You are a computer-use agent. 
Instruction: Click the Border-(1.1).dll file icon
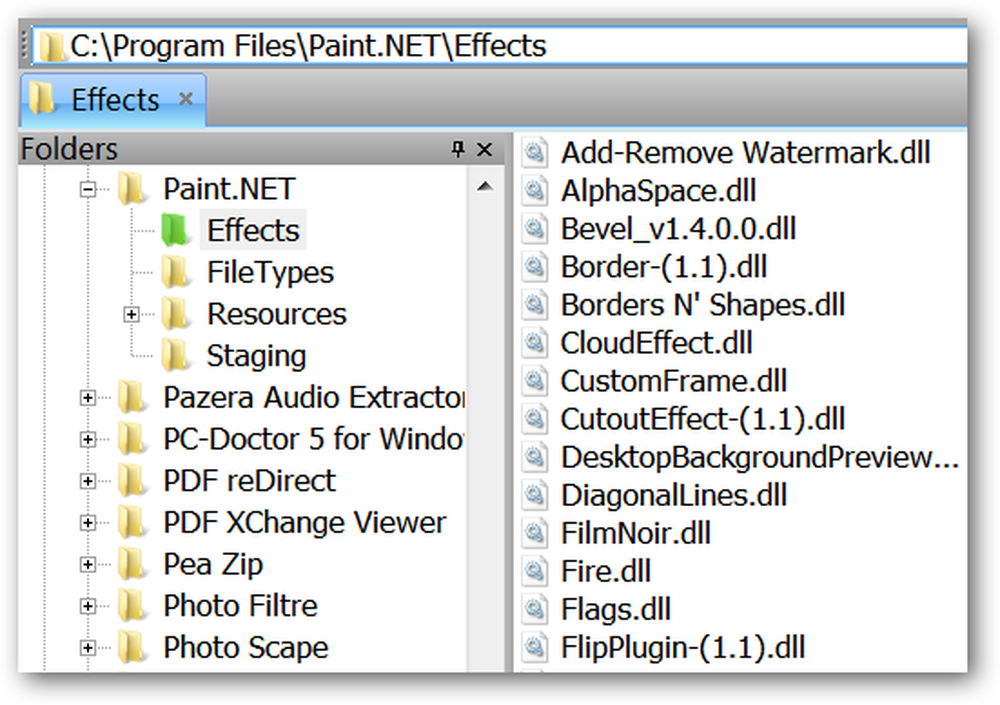coord(534,267)
